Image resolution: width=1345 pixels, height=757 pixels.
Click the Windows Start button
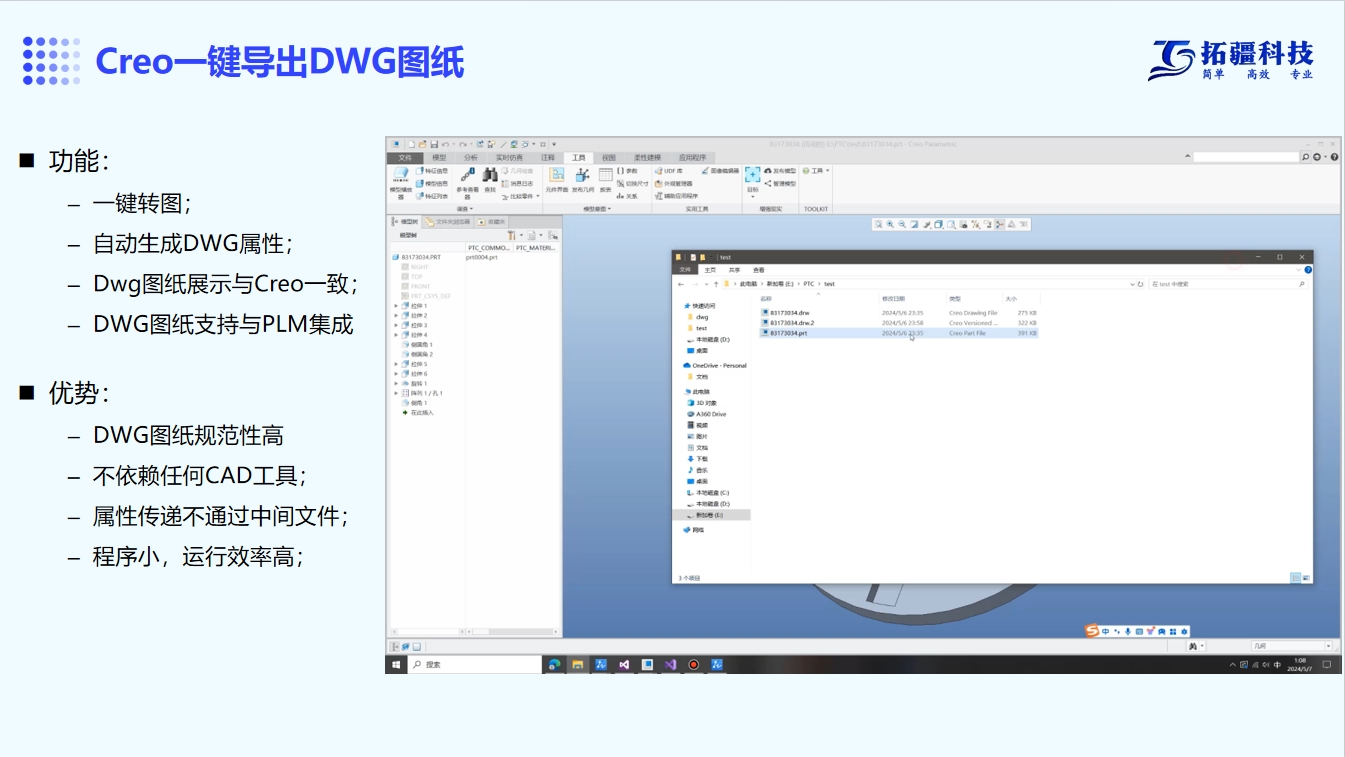tap(396, 664)
